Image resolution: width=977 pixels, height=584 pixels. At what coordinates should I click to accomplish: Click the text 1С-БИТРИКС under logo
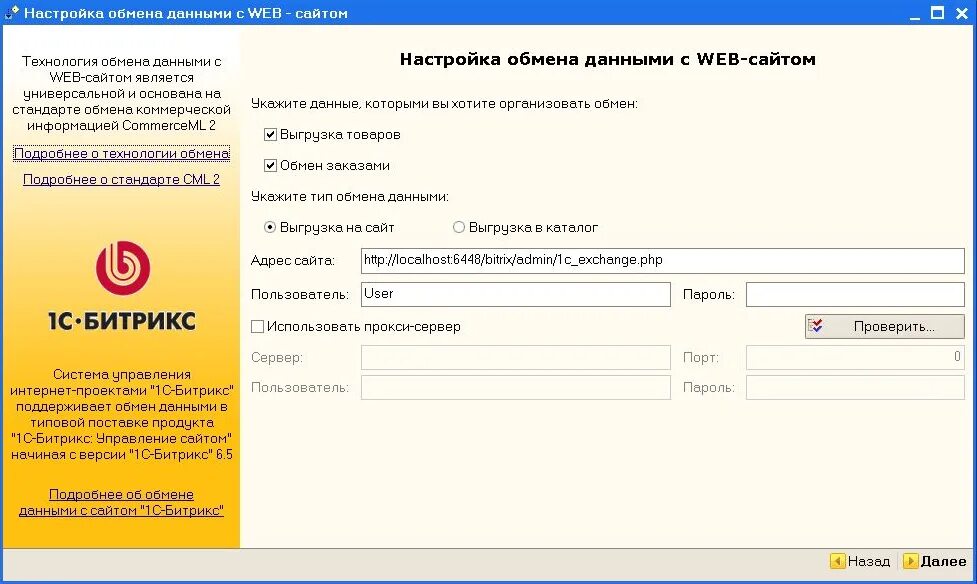[122, 321]
